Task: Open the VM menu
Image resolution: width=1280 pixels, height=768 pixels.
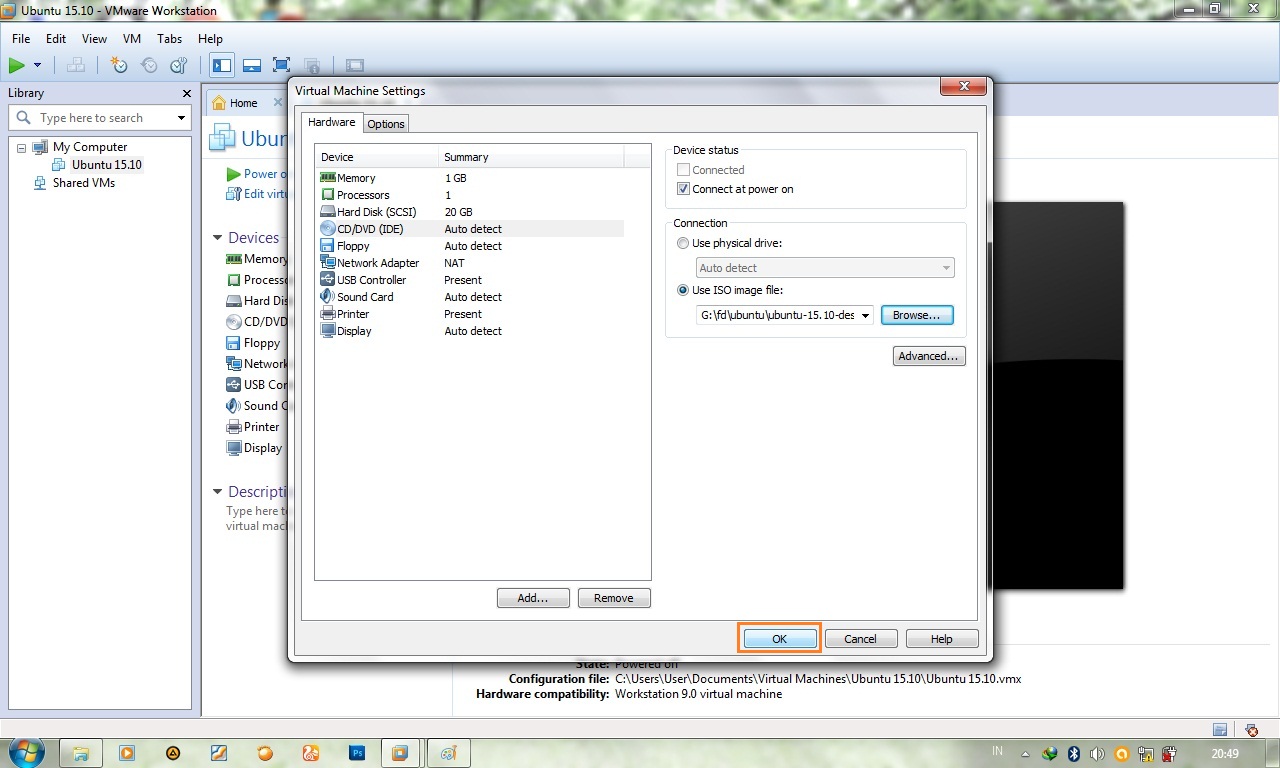Action: [131, 38]
